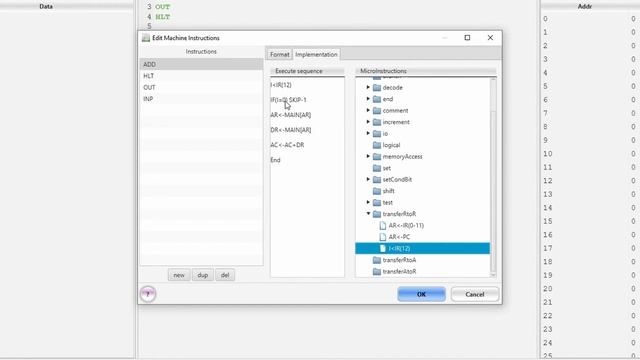Open the purple help question mark button
The image size is (640, 360).
coord(148,294)
